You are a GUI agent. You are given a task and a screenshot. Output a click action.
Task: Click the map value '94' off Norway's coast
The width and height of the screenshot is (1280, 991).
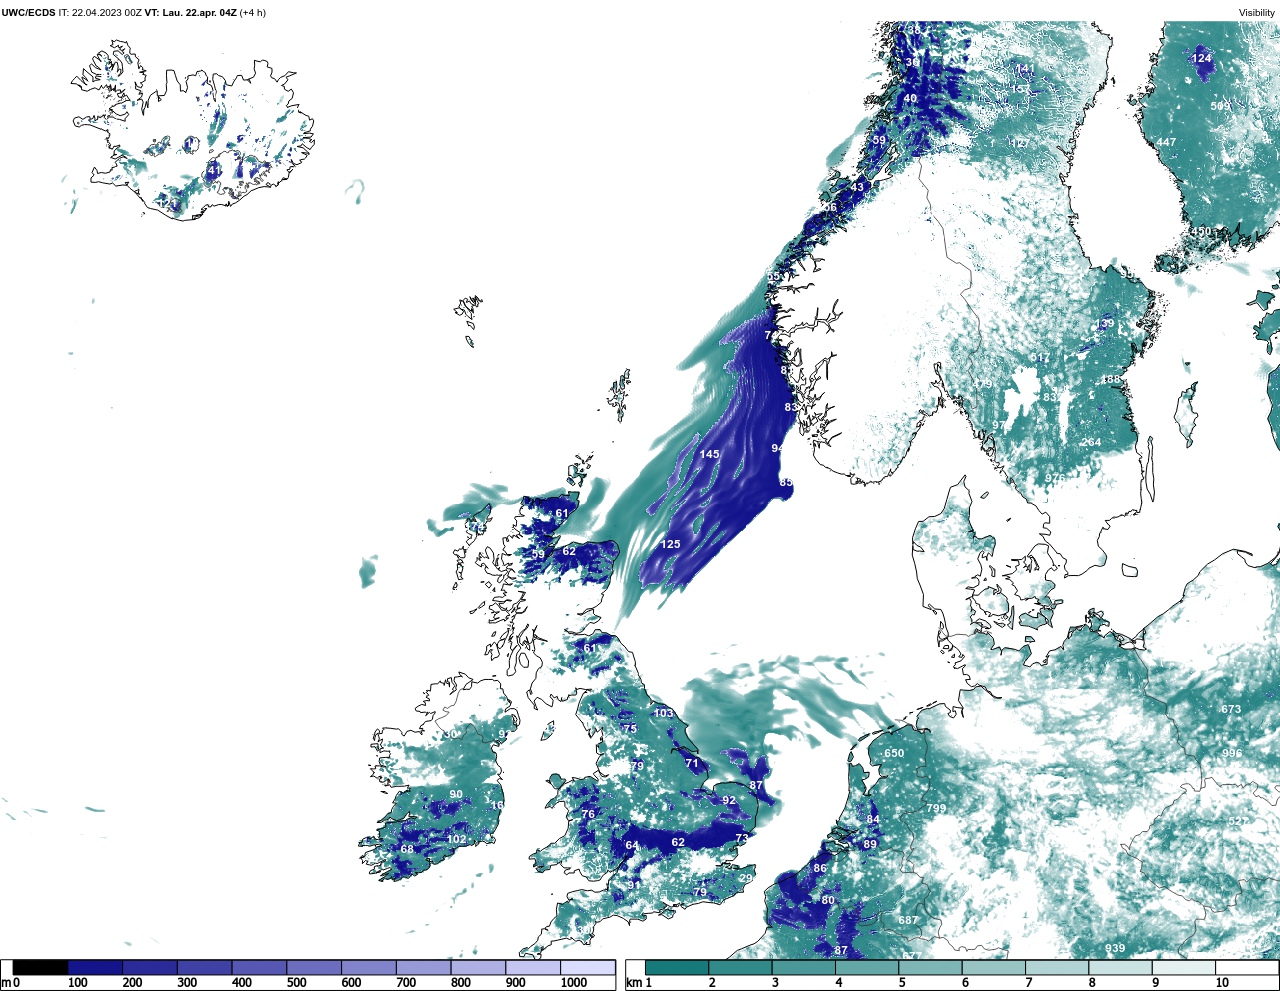click(778, 449)
